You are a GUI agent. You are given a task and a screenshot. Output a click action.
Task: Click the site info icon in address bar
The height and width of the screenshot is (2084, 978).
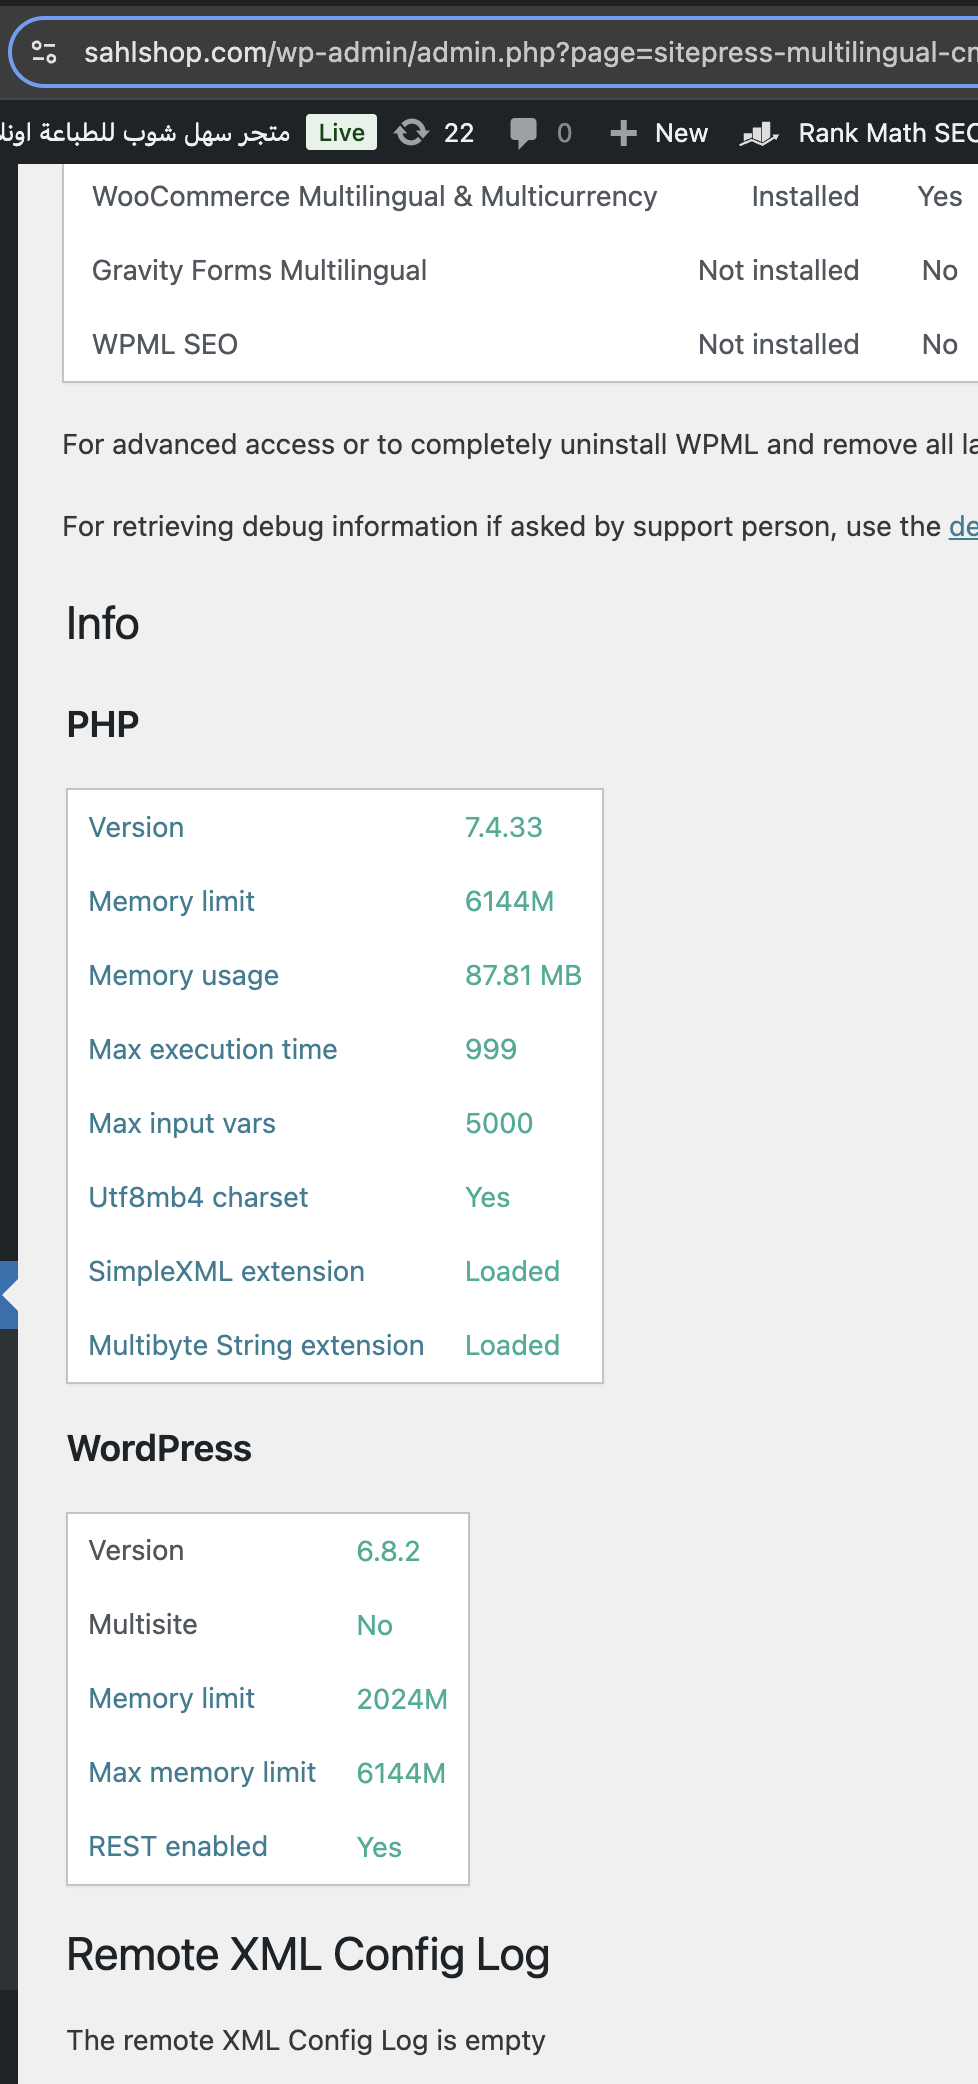(x=44, y=52)
